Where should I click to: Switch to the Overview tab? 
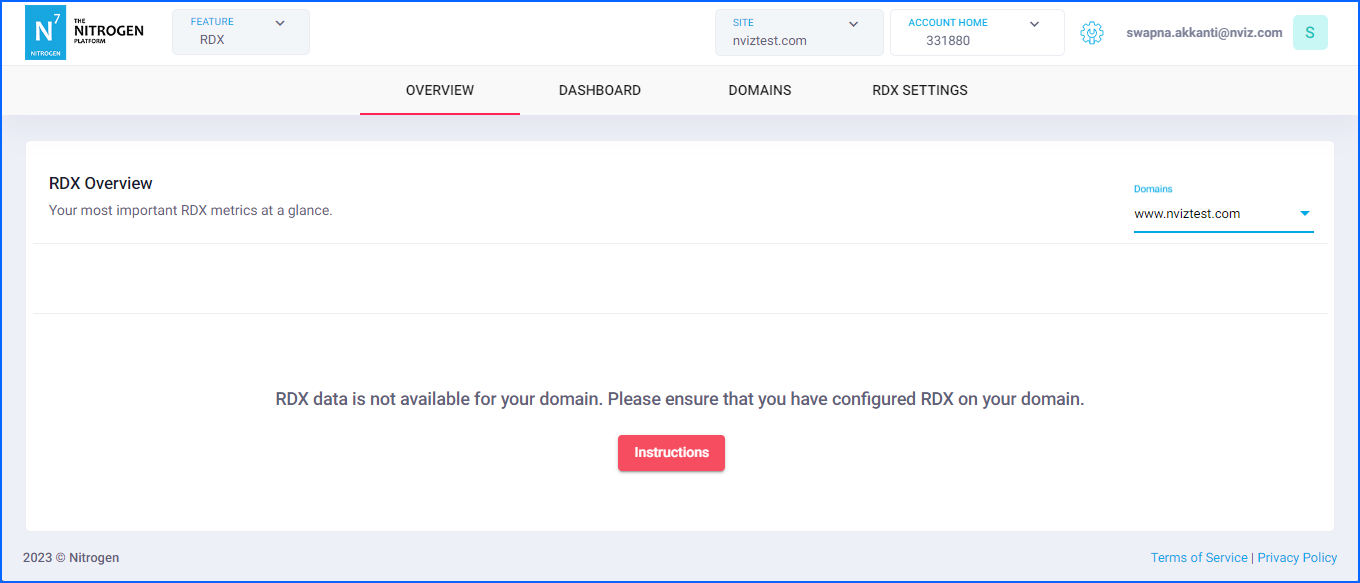pyautogui.click(x=440, y=90)
